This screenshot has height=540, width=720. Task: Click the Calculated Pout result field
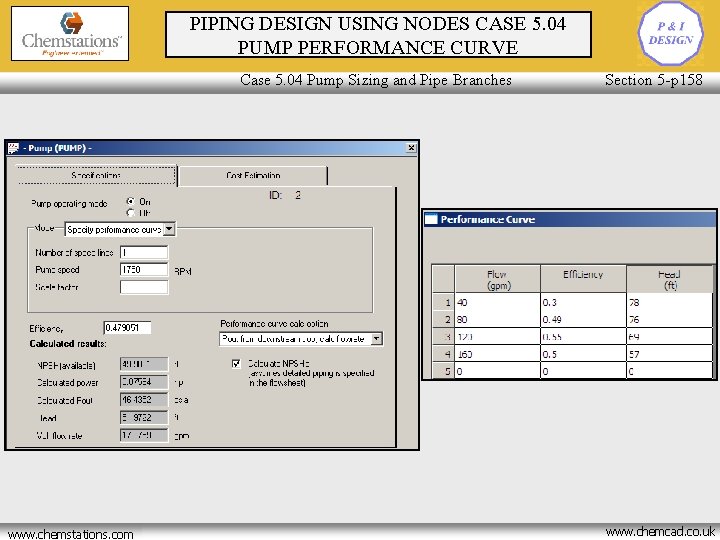[144, 400]
